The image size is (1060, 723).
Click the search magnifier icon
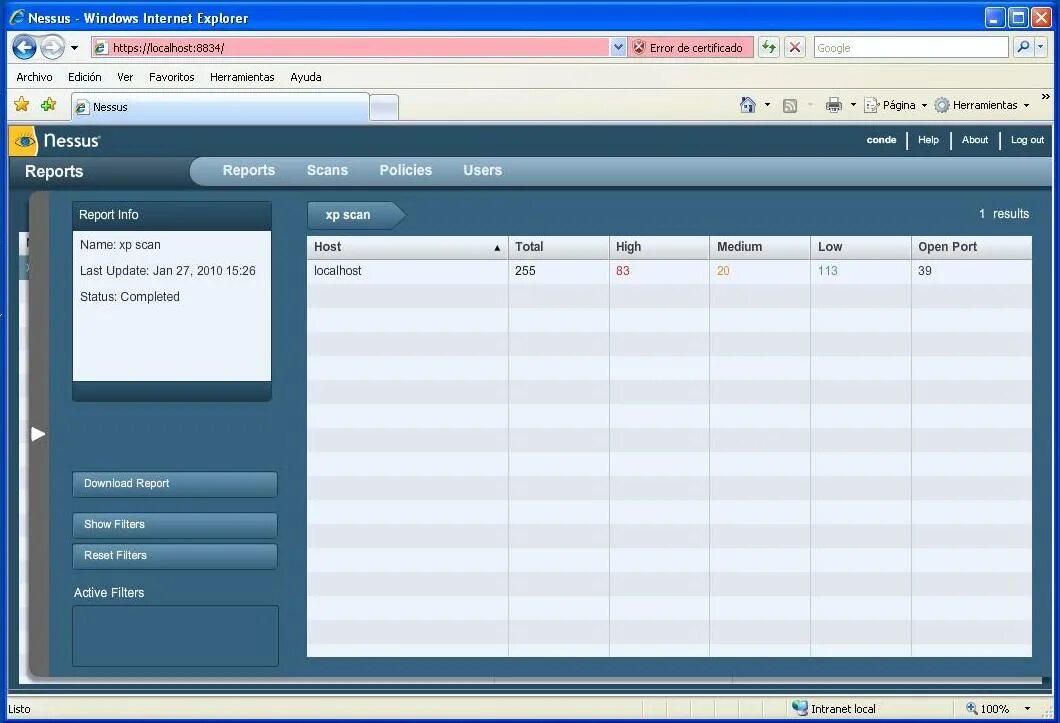pyautogui.click(x=1023, y=47)
